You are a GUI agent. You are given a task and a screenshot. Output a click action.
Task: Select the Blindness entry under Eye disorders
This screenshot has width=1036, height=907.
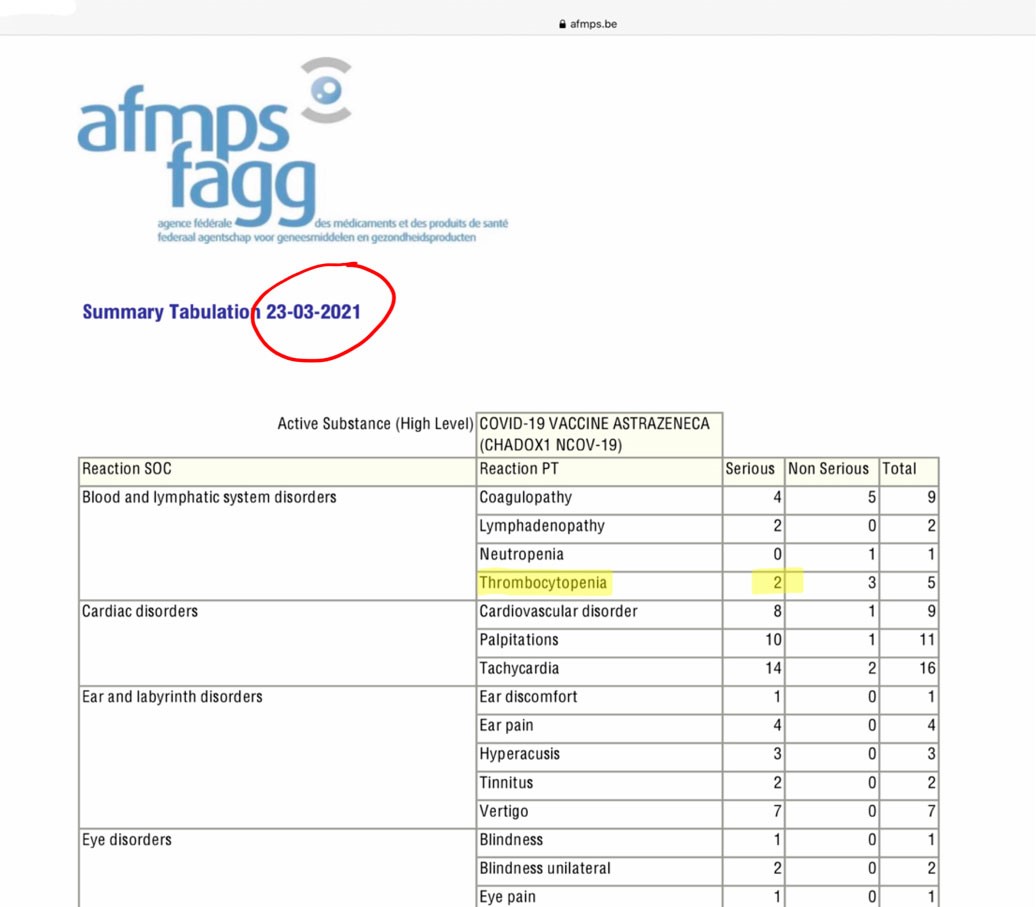[x=511, y=840]
